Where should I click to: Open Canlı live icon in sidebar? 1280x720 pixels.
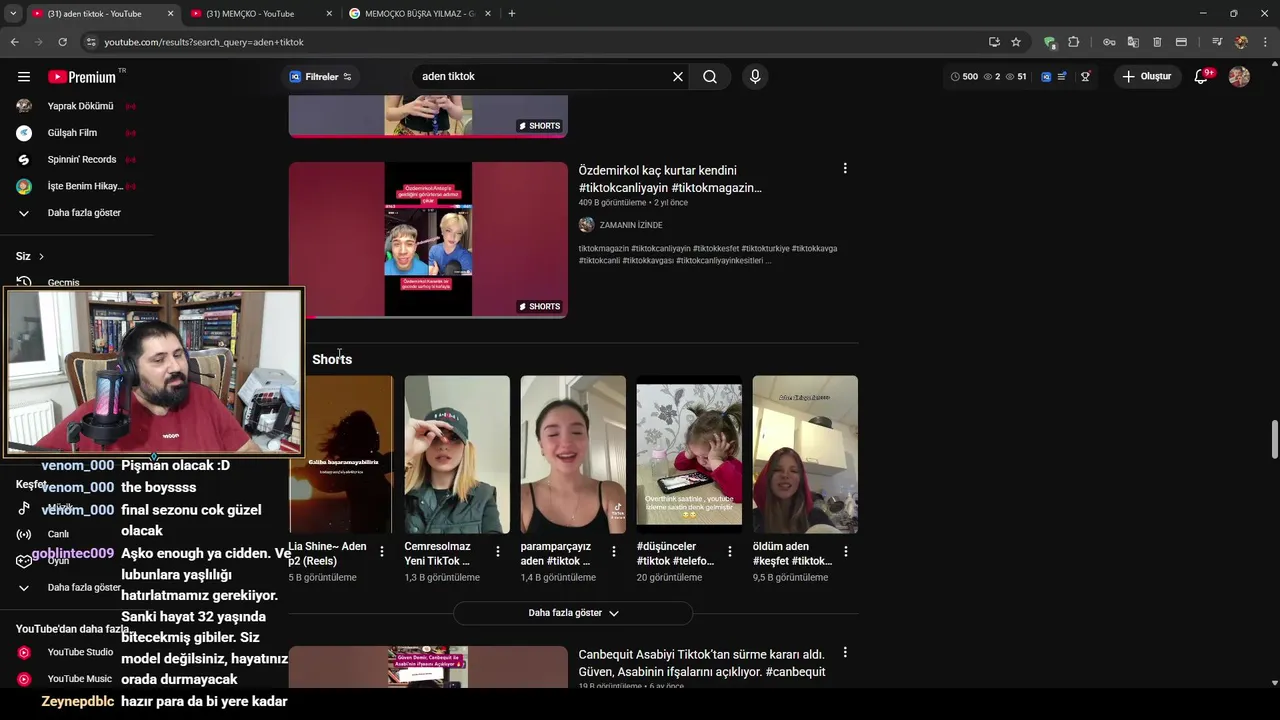coord(24,534)
